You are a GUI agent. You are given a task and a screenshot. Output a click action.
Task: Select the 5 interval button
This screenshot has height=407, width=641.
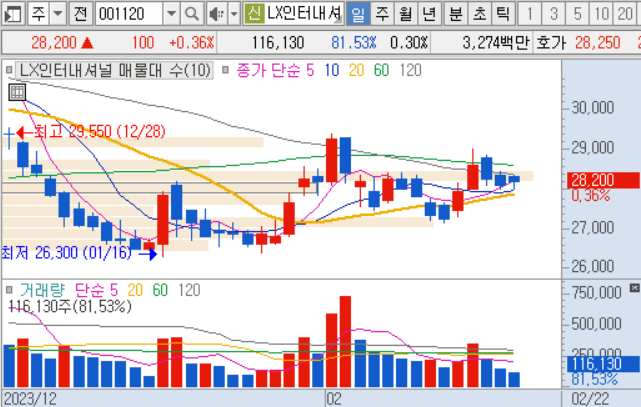[x=577, y=14]
